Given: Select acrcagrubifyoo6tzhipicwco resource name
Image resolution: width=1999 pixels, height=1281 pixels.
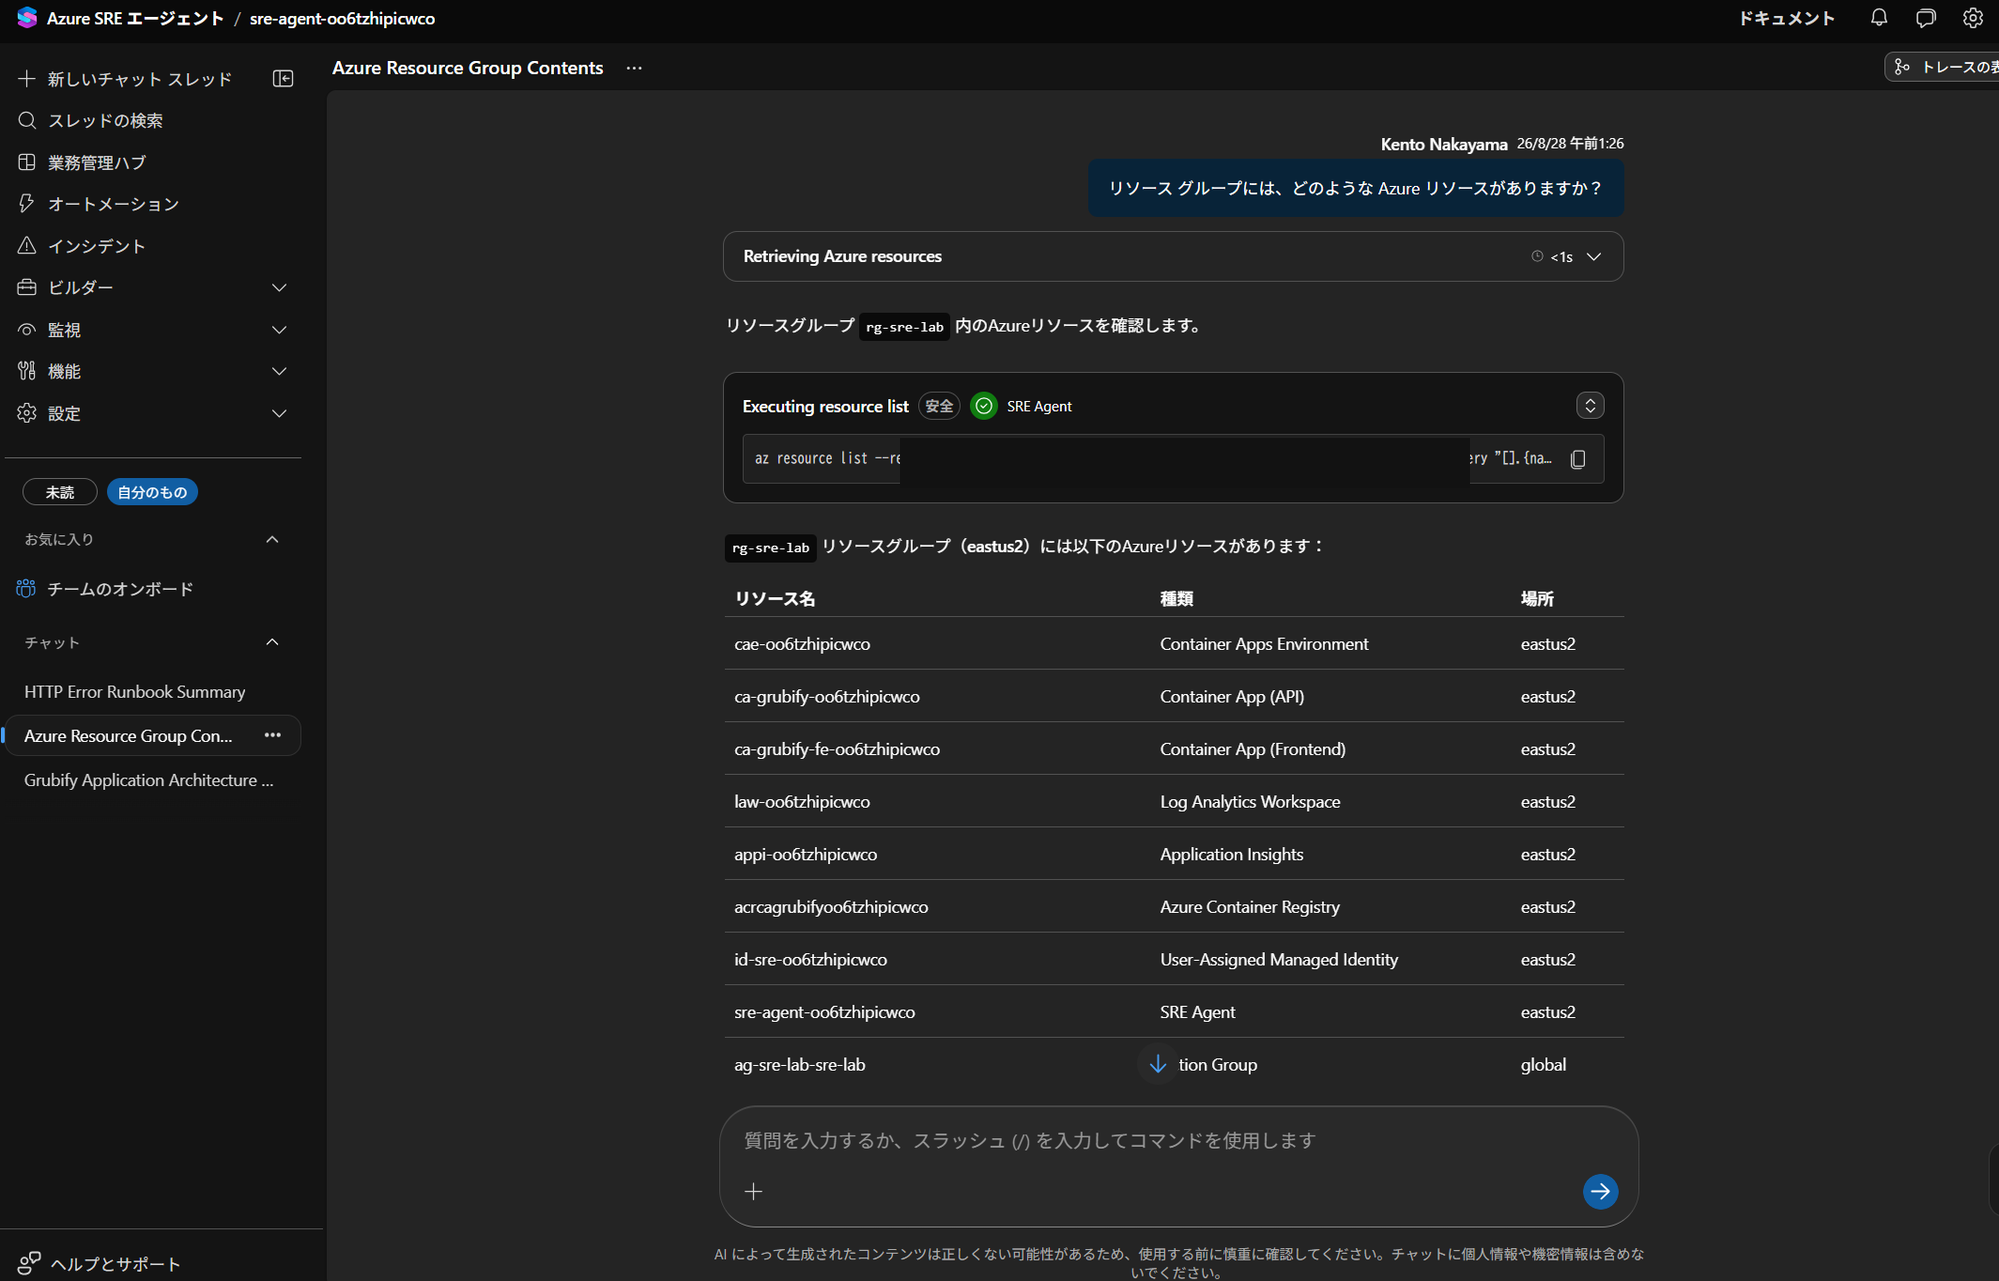Looking at the screenshot, I should 831,907.
